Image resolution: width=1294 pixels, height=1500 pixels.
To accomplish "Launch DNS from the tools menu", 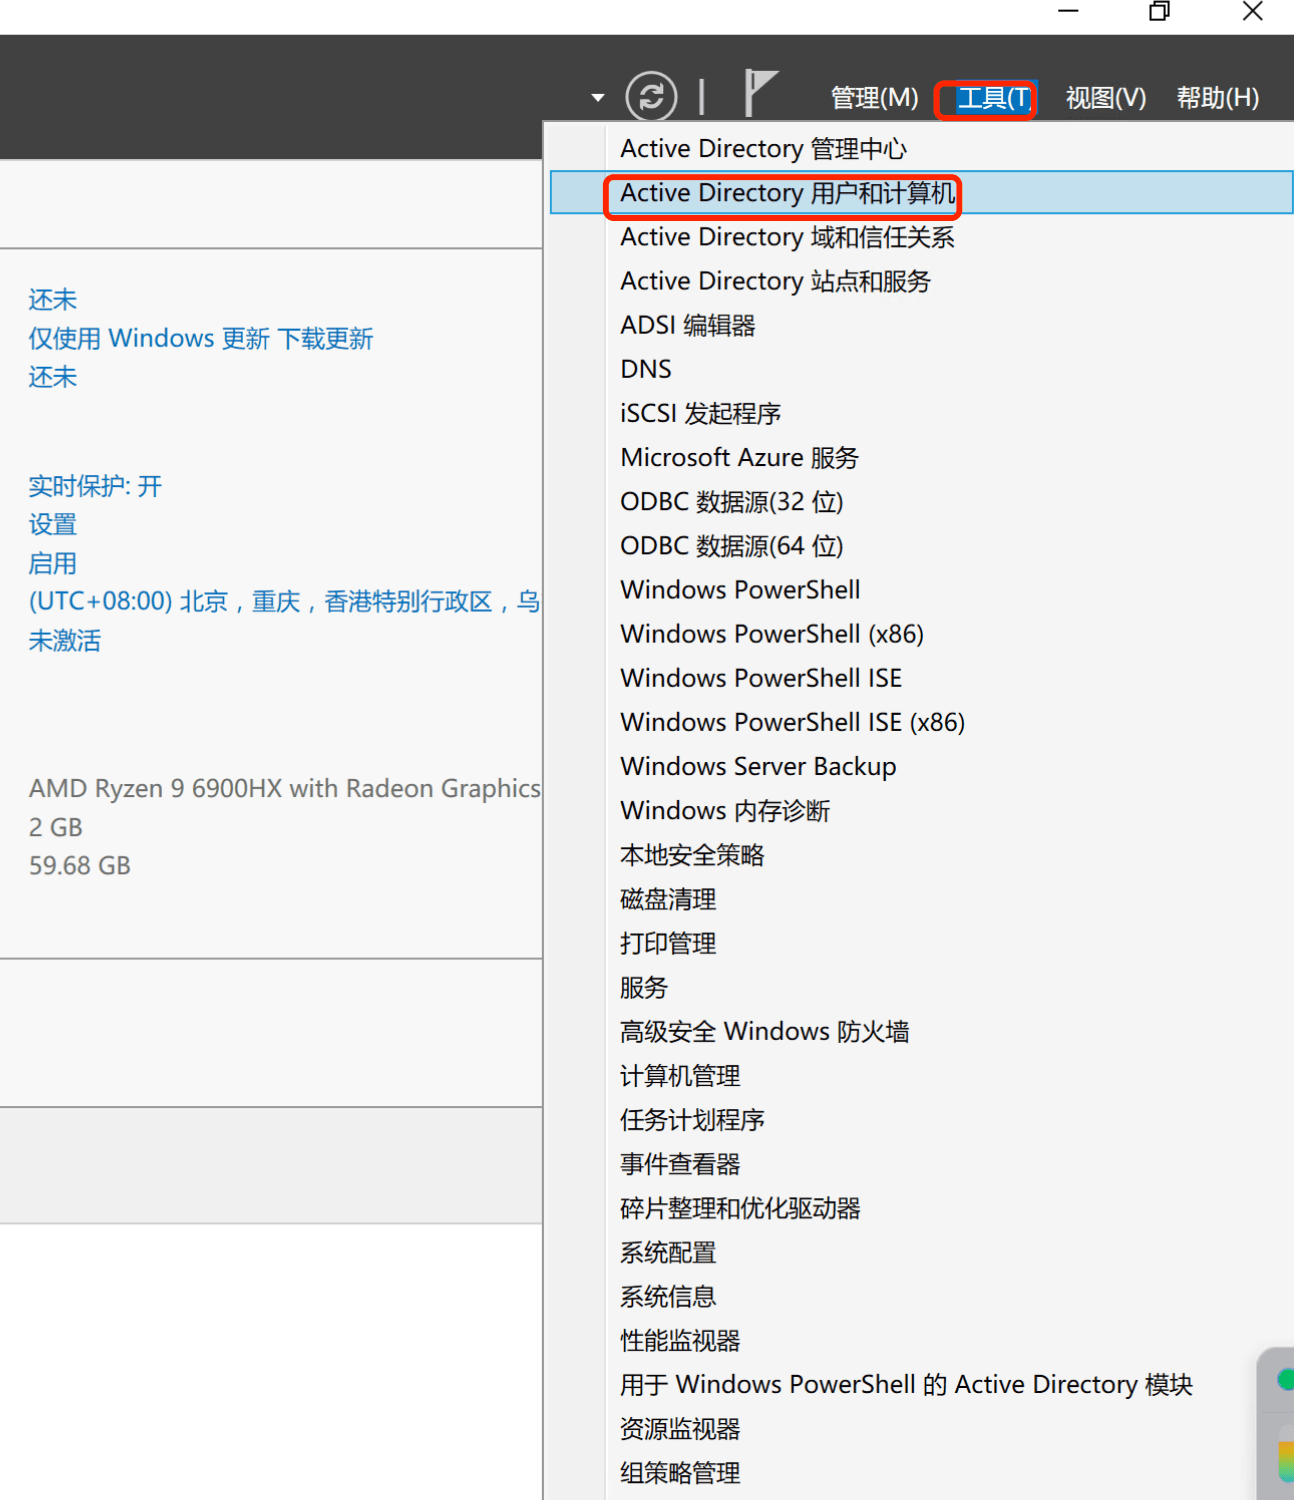I will [x=646, y=370].
